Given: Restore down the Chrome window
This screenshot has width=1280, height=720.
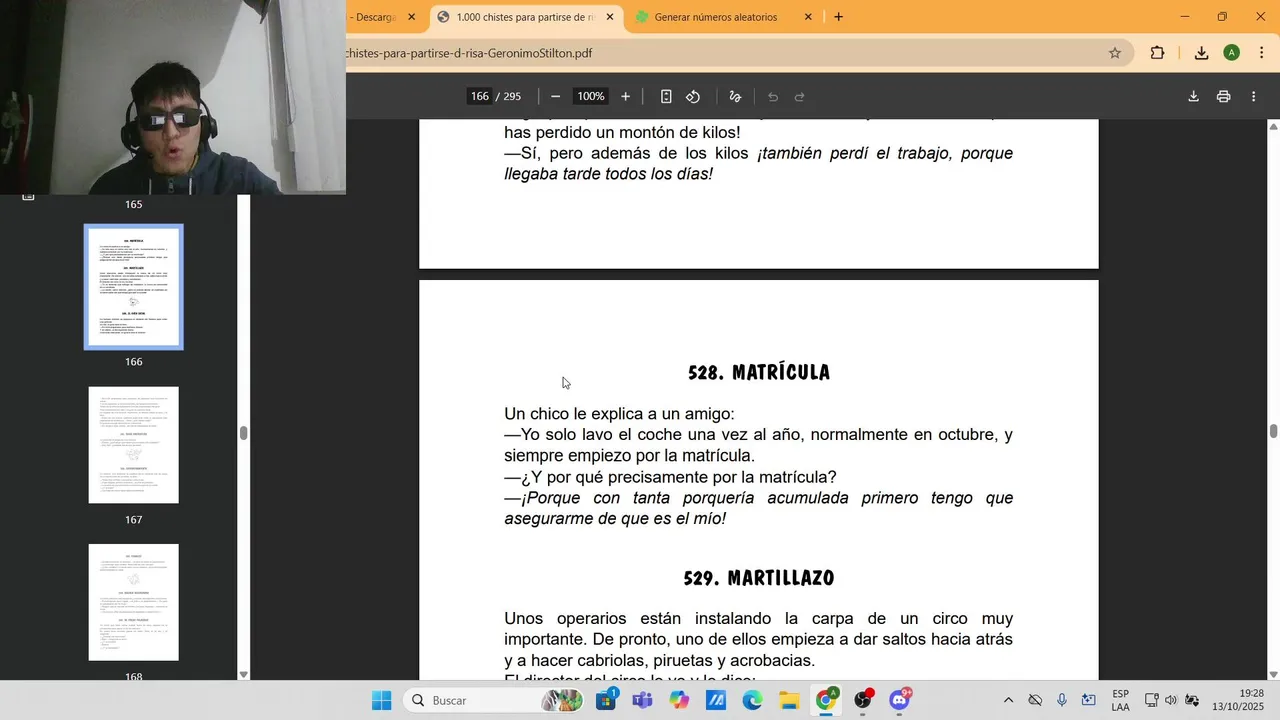Looking at the screenshot, I should click(x=1222, y=17).
